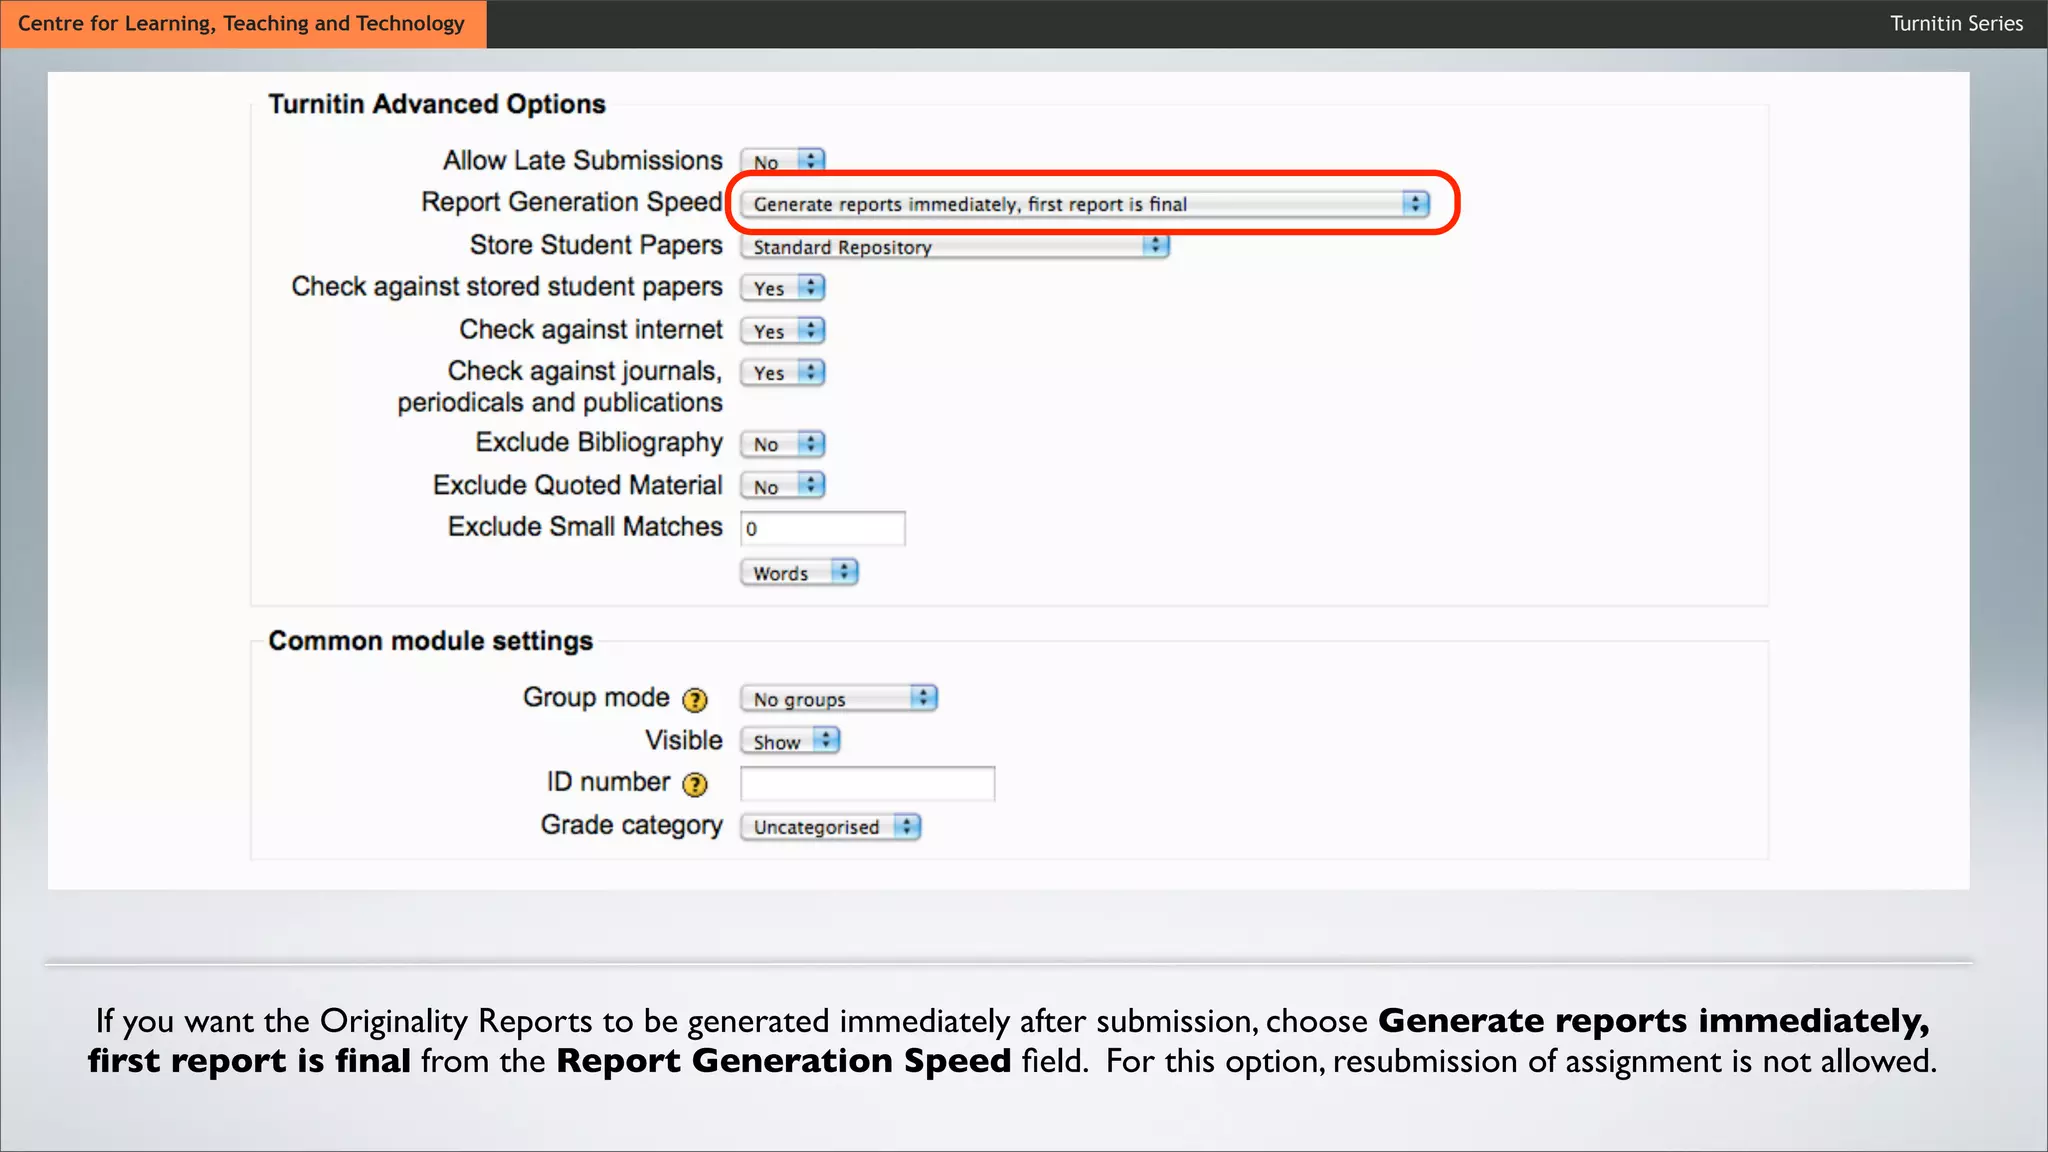Click Exclude Small Matches number field
Viewport: 2048px width, 1152px height.
click(x=822, y=529)
